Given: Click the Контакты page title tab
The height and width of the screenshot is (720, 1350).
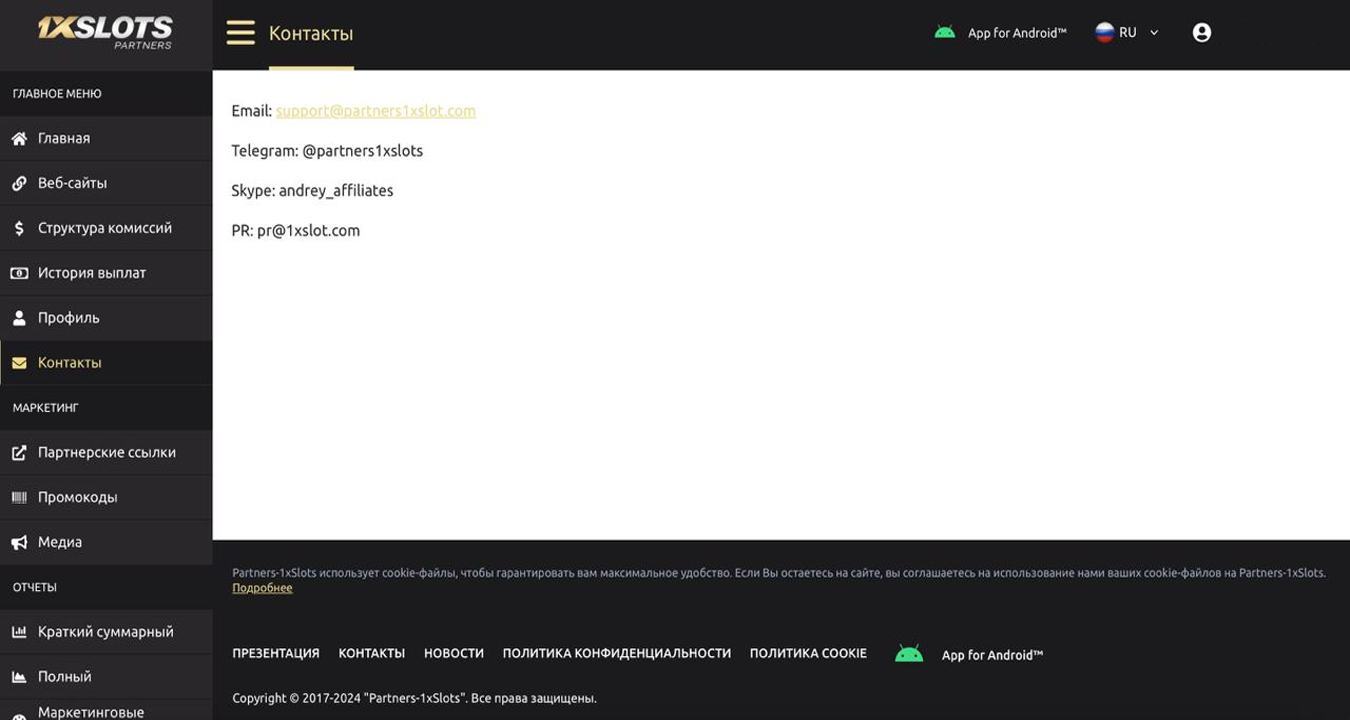Looking at the screenshot, I should [x=311, y=34].
